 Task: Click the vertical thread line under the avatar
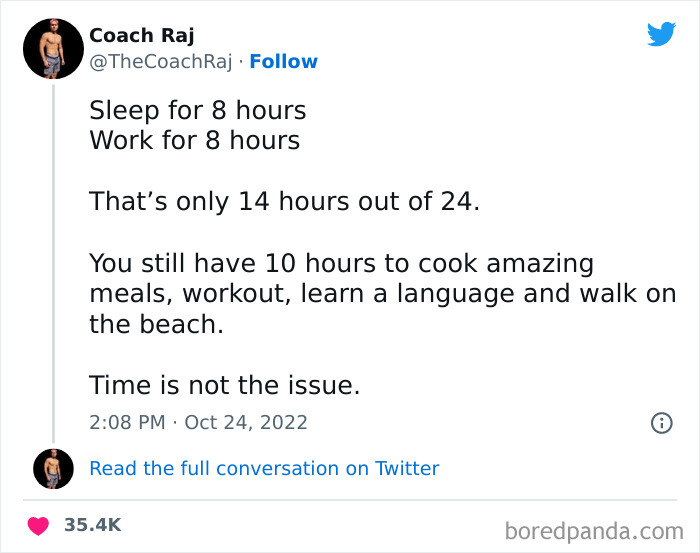coord(53,260)
